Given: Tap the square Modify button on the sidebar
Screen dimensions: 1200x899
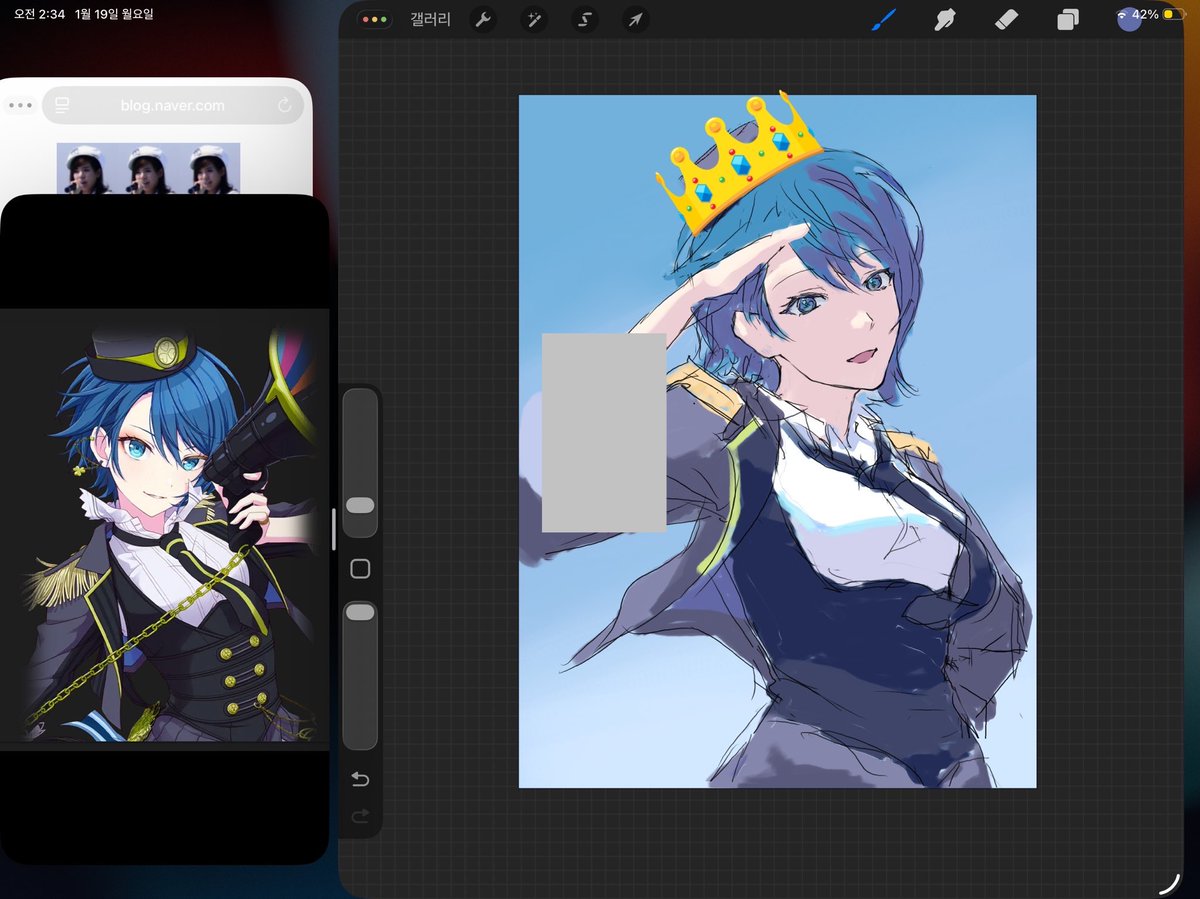Looking at the screenshot, I should 360,568.
